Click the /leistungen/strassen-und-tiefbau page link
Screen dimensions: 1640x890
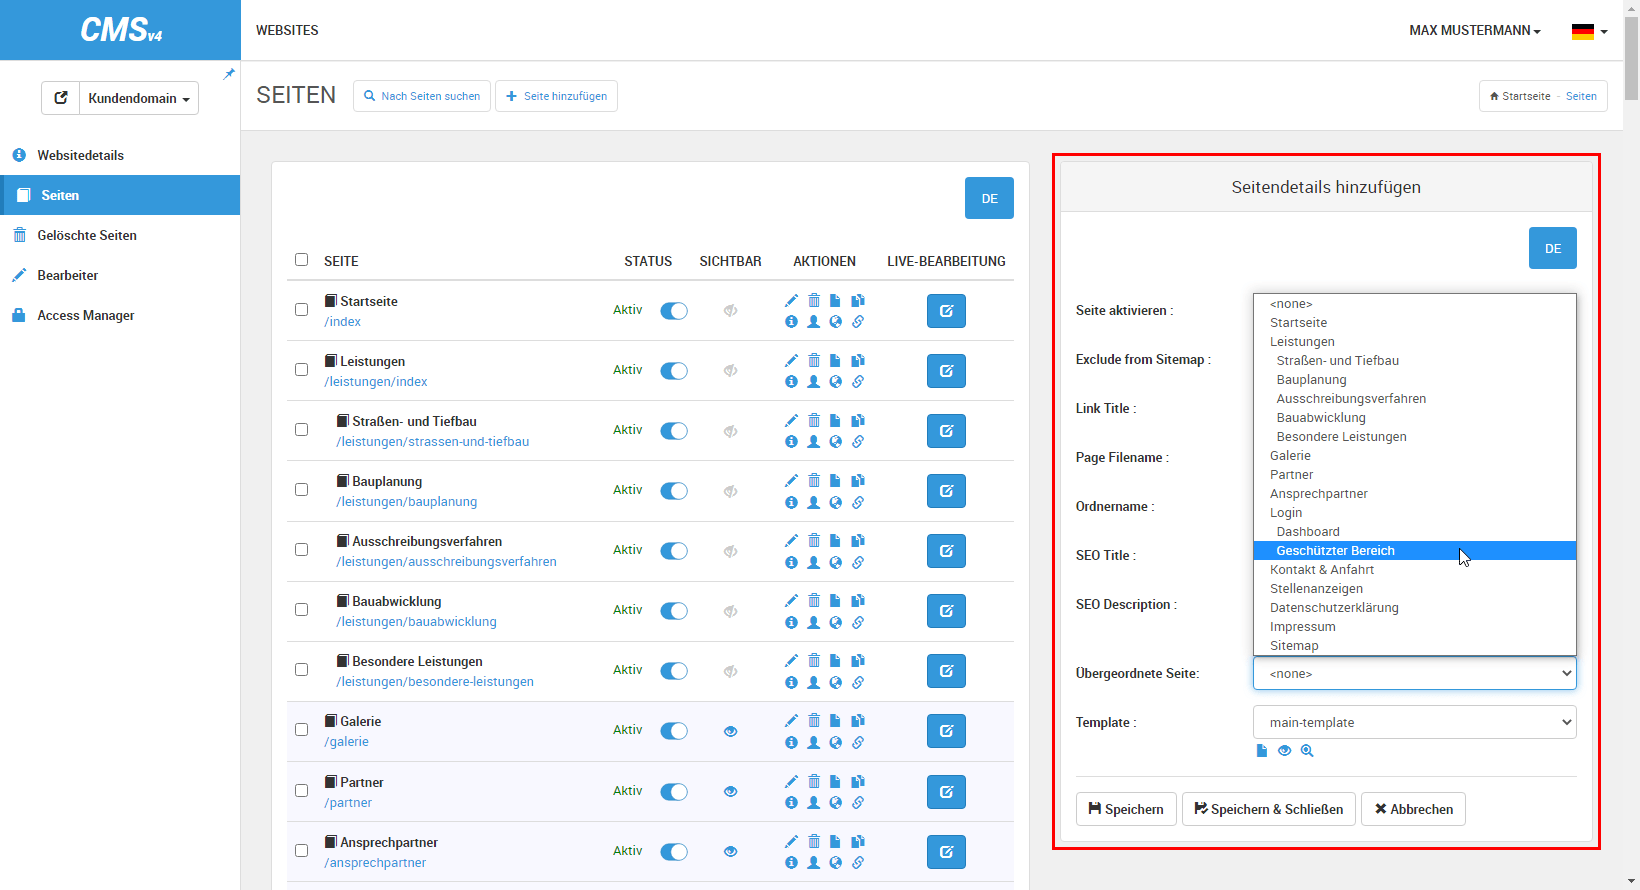click(x=432, y=442)
